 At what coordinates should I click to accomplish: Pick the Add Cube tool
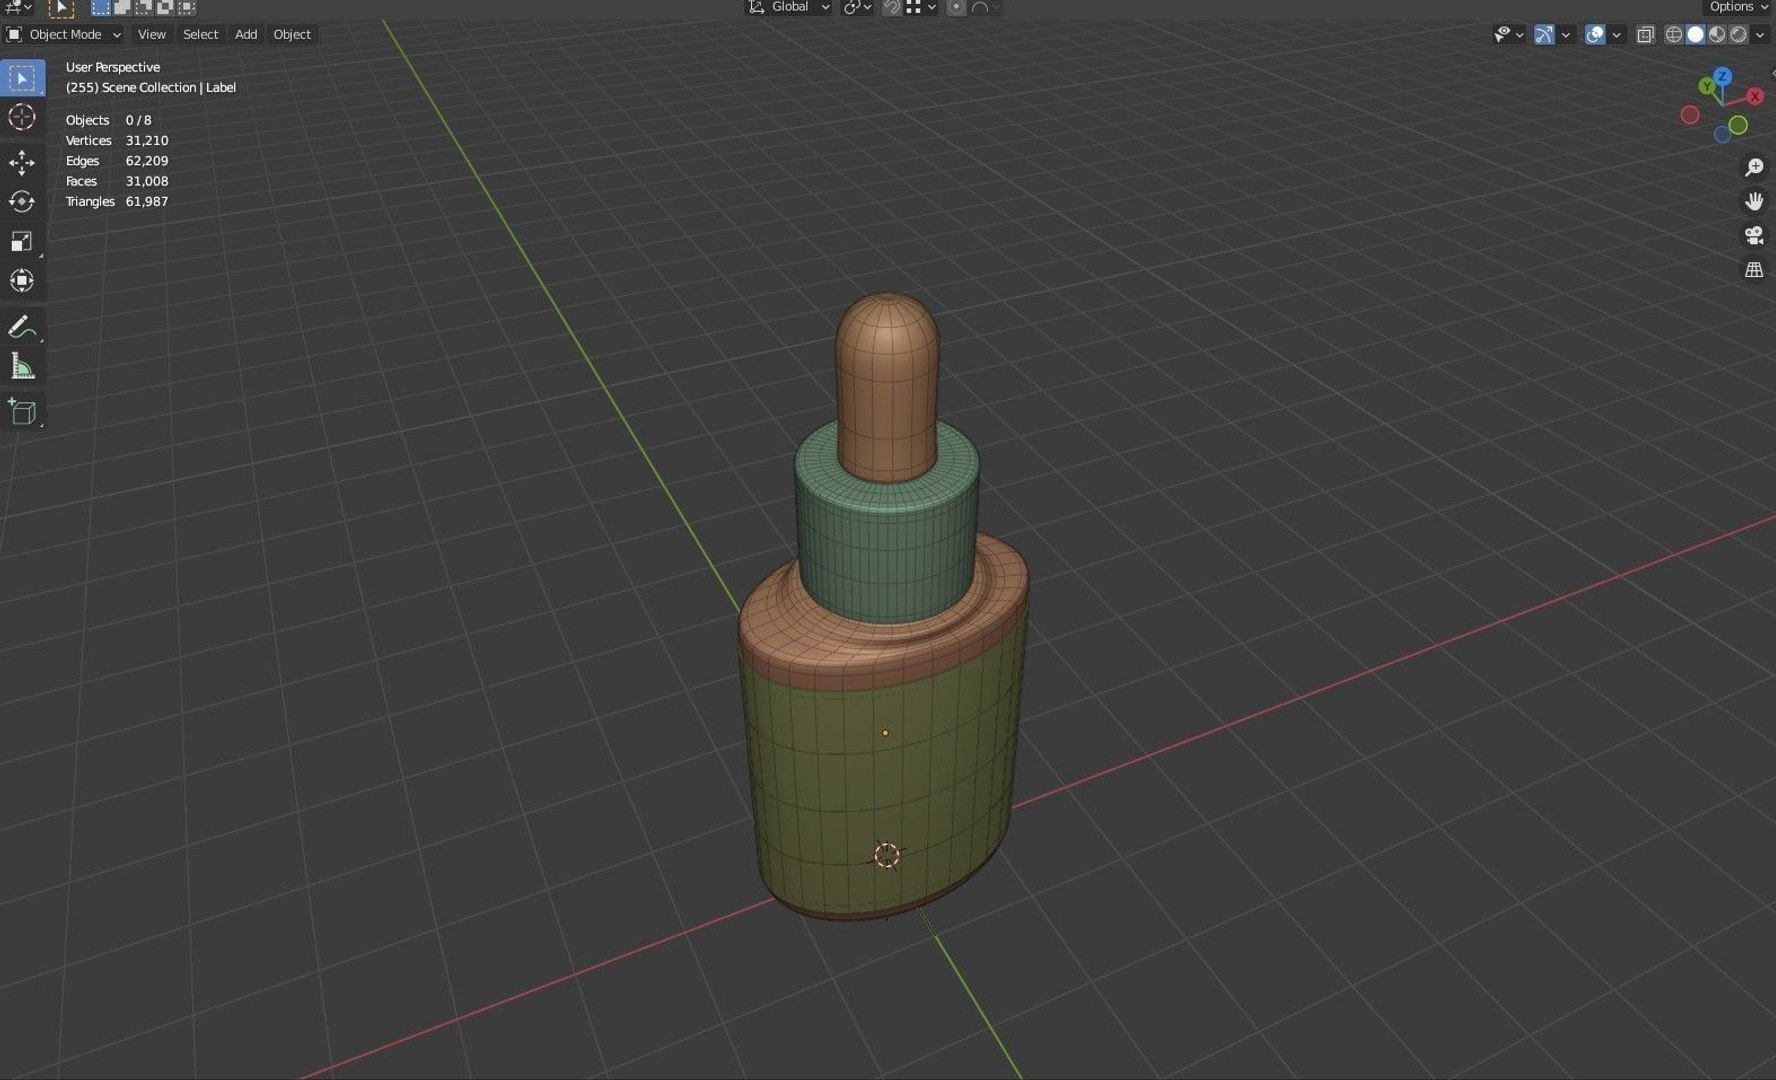(x=22, y=411)
